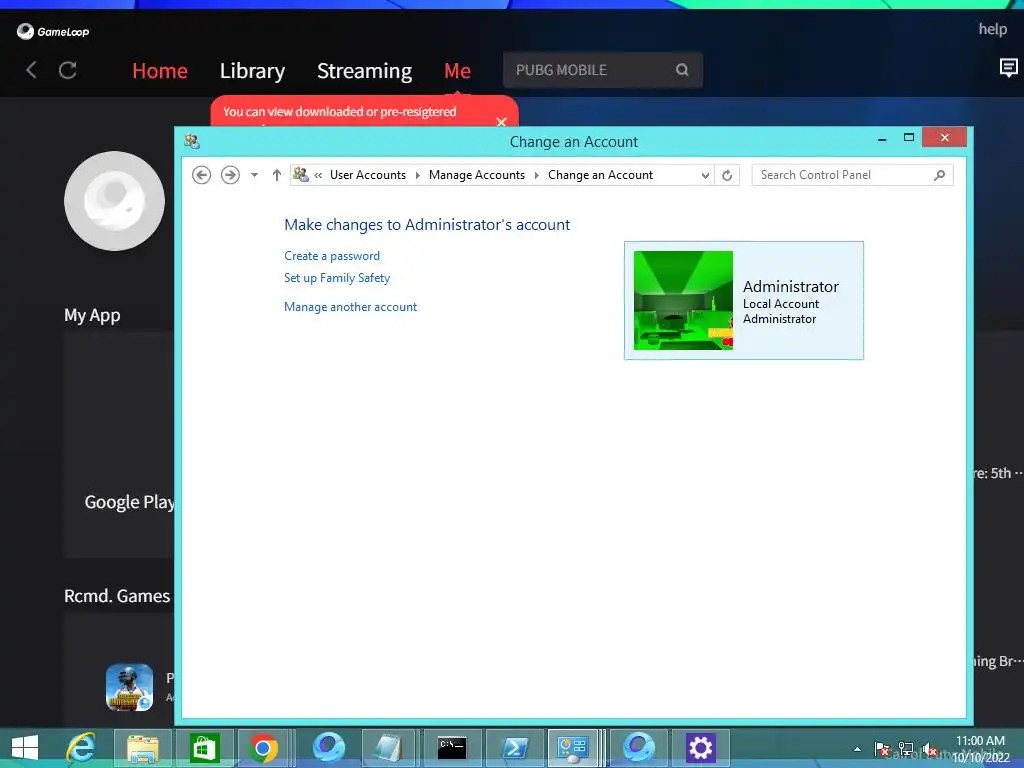Screen dimensions: 1024x768
Task: Navigate to Manage Accounts breadcrumb
Action: (x=477, y=175)
